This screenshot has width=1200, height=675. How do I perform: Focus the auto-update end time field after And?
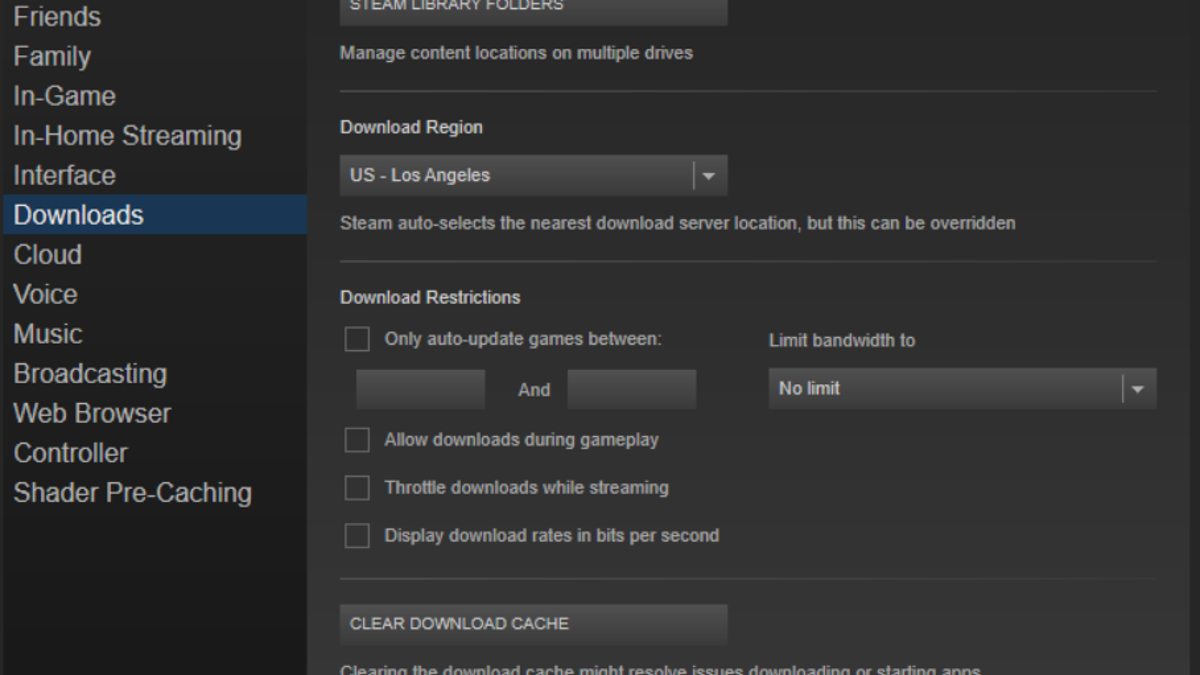pos(631,389)
